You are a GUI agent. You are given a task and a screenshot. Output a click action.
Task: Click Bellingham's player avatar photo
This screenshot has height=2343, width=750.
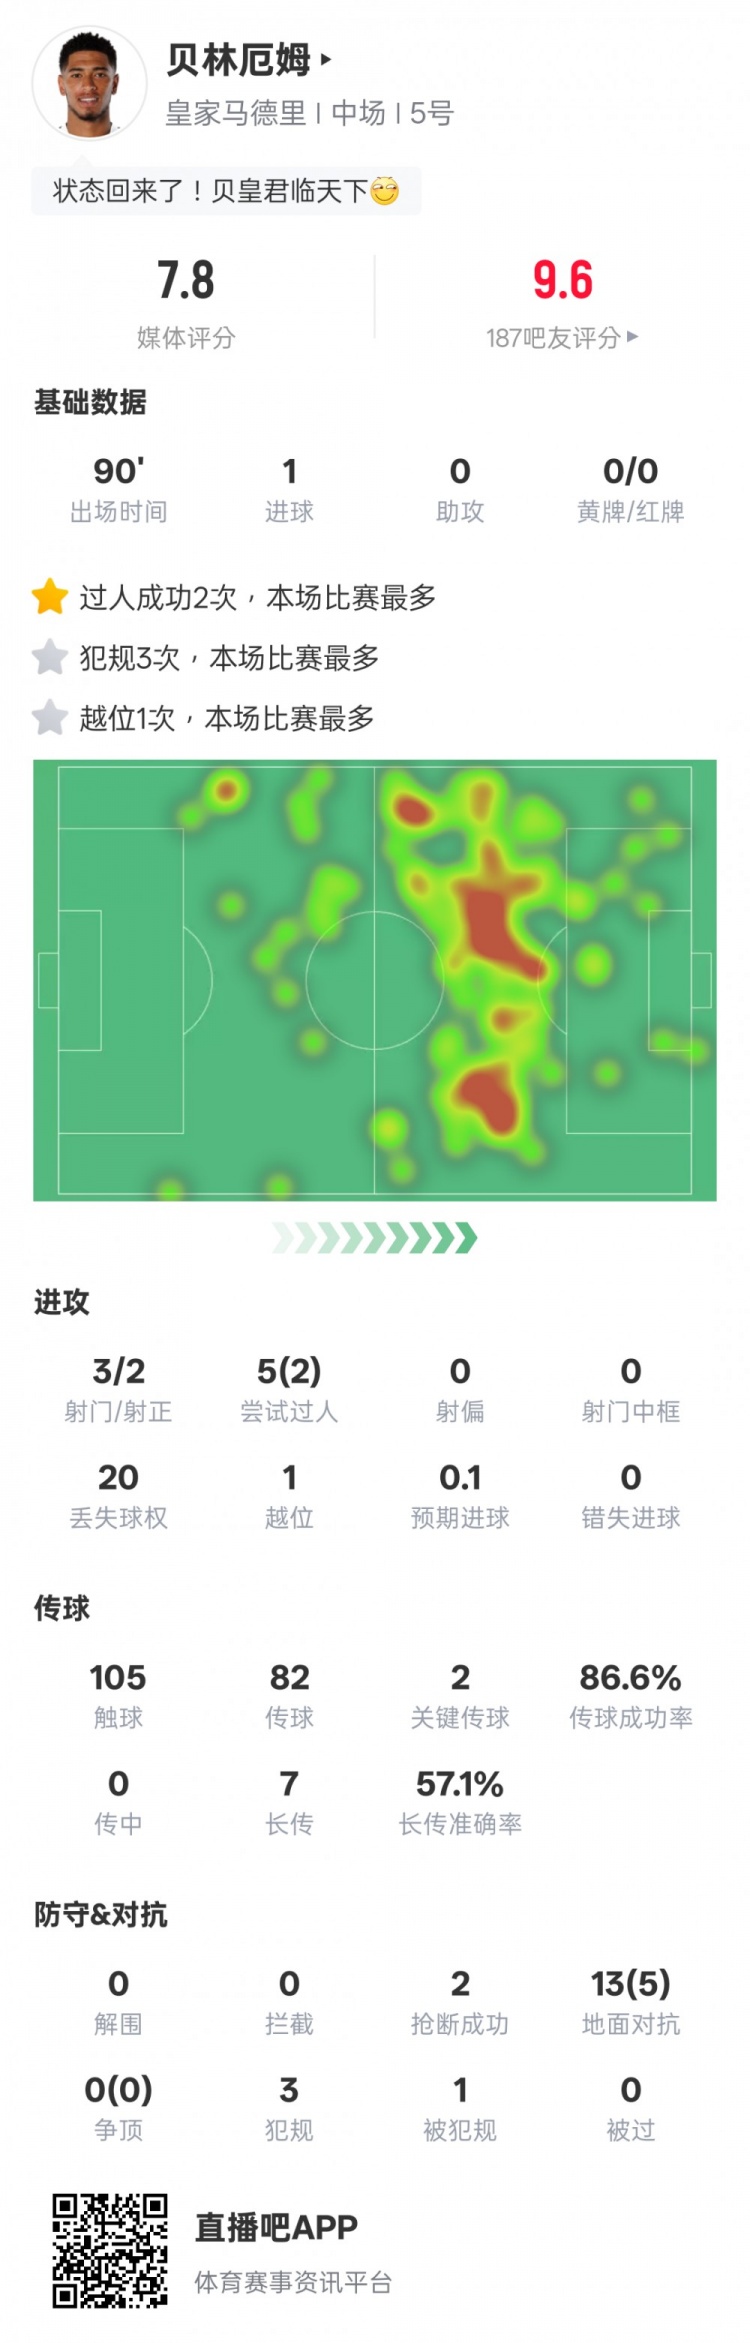[x=89, y=82]
